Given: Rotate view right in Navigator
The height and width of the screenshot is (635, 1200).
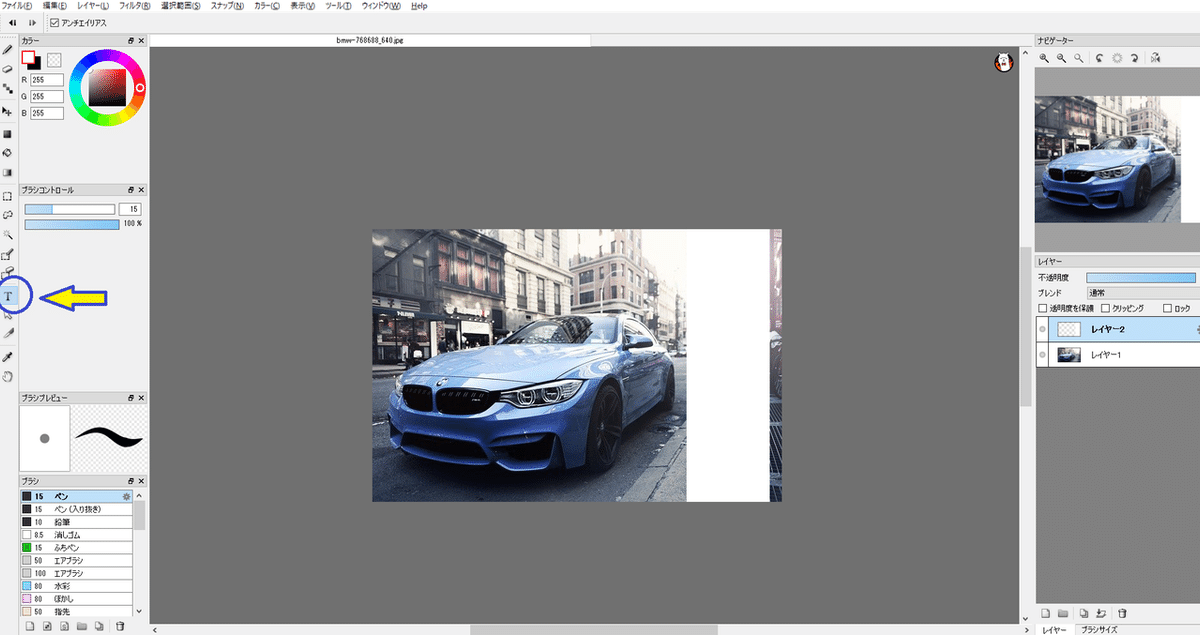Looking at the screenshot, I should (x=1135, y=59).
